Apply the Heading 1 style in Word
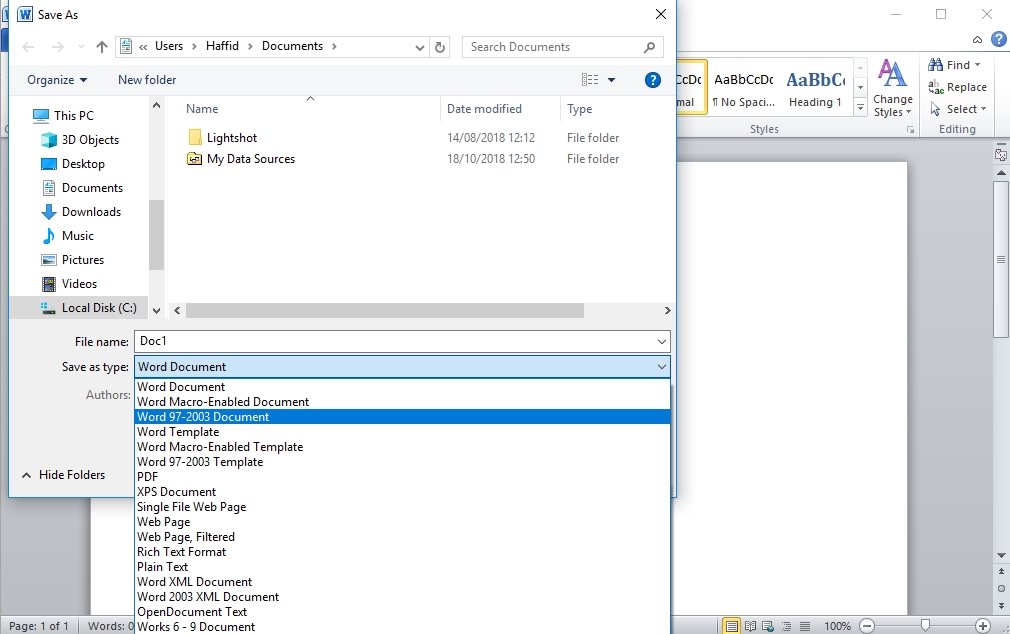1010x634 pixels. [x=815, y=89]
